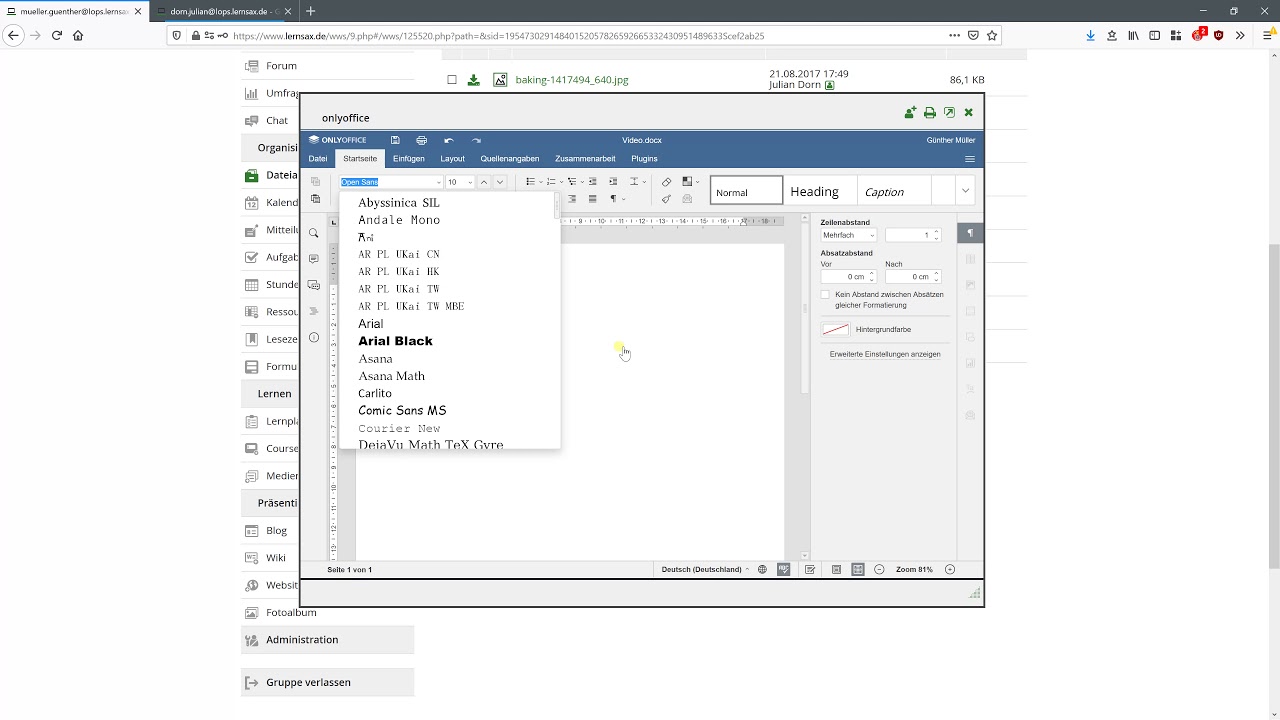Justify the paragraph text
This screenshot has height=720, width=1280.
[x=593, y=199]
